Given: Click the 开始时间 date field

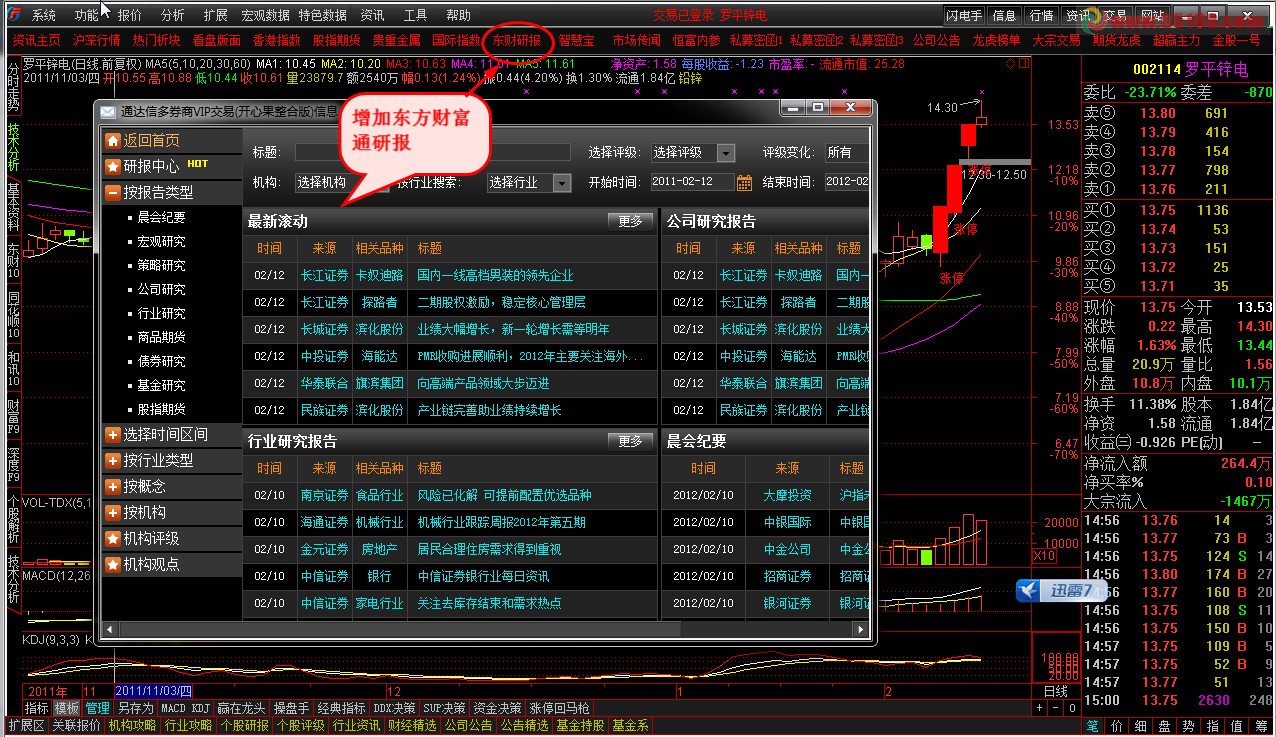Looking at the screenshot, I should click(691, 182).
